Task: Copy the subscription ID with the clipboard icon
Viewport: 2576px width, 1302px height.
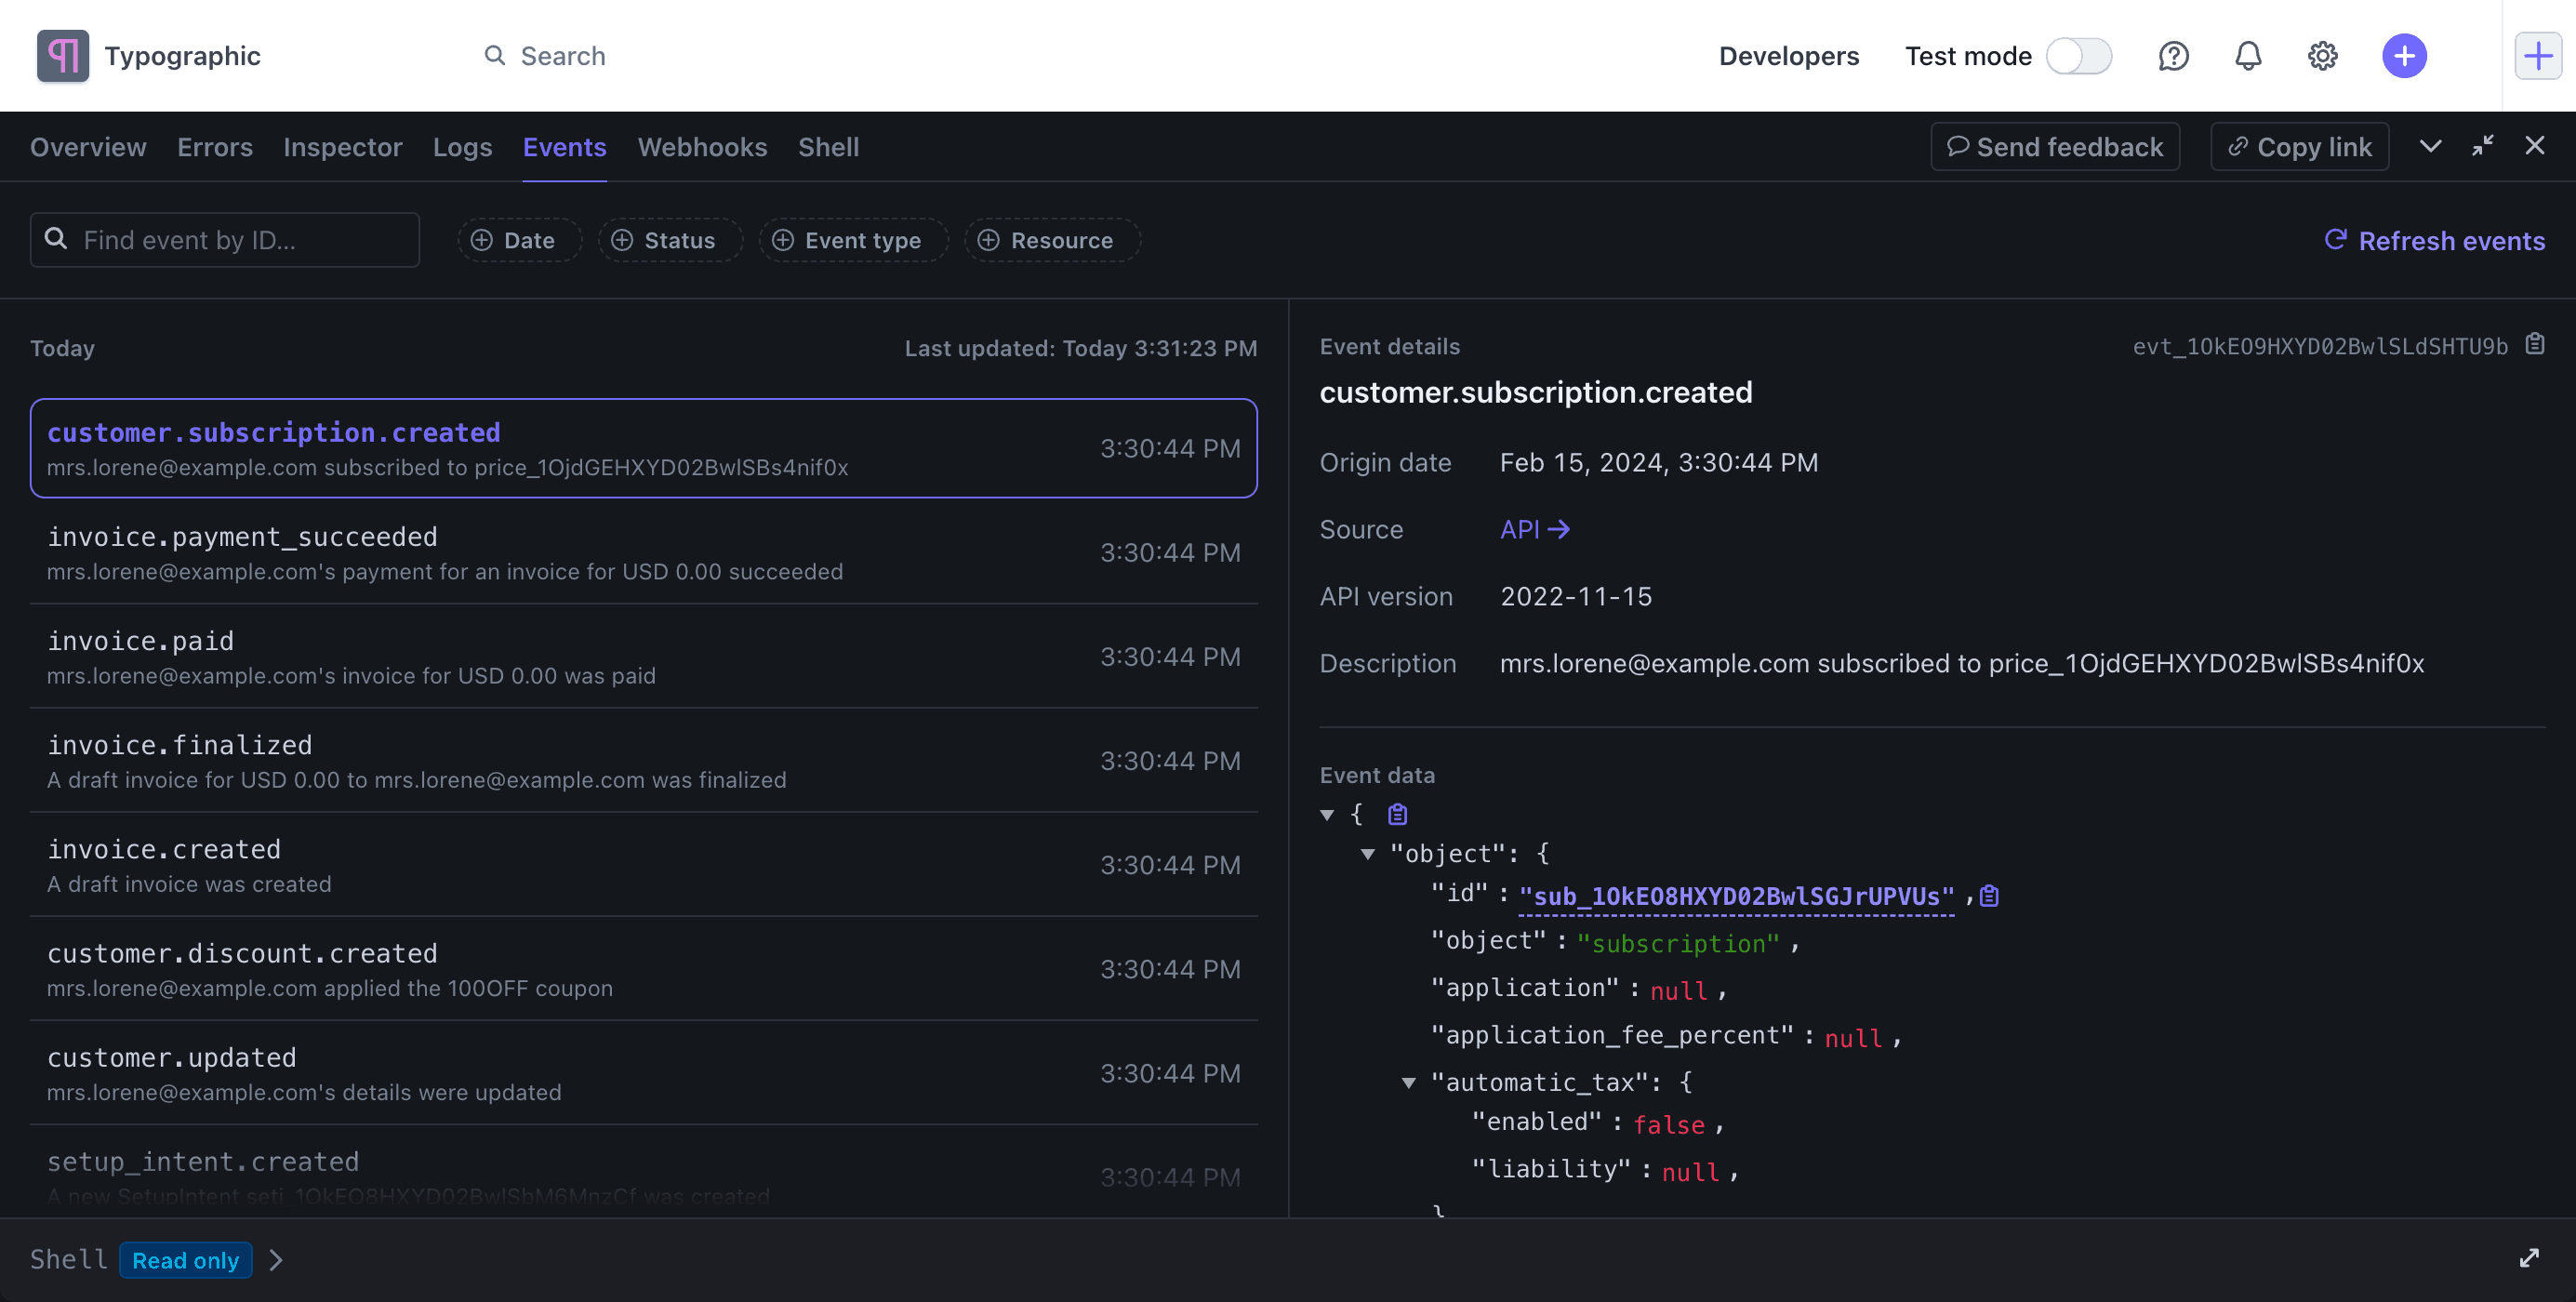Action: point(1990,896)
